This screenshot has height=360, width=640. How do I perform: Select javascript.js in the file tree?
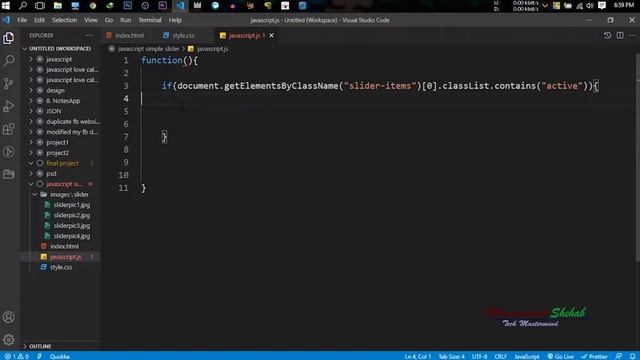point(65,257)
